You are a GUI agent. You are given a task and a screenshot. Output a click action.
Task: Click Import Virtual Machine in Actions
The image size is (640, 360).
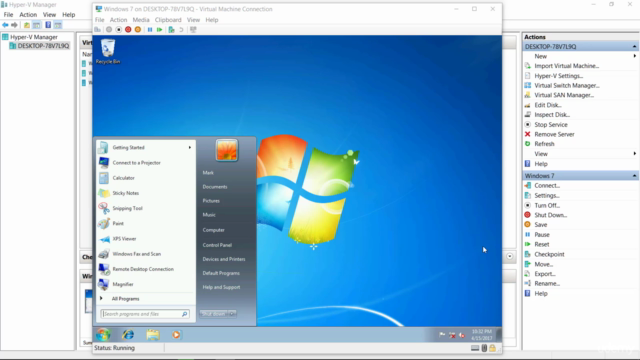tap(567, 66)
